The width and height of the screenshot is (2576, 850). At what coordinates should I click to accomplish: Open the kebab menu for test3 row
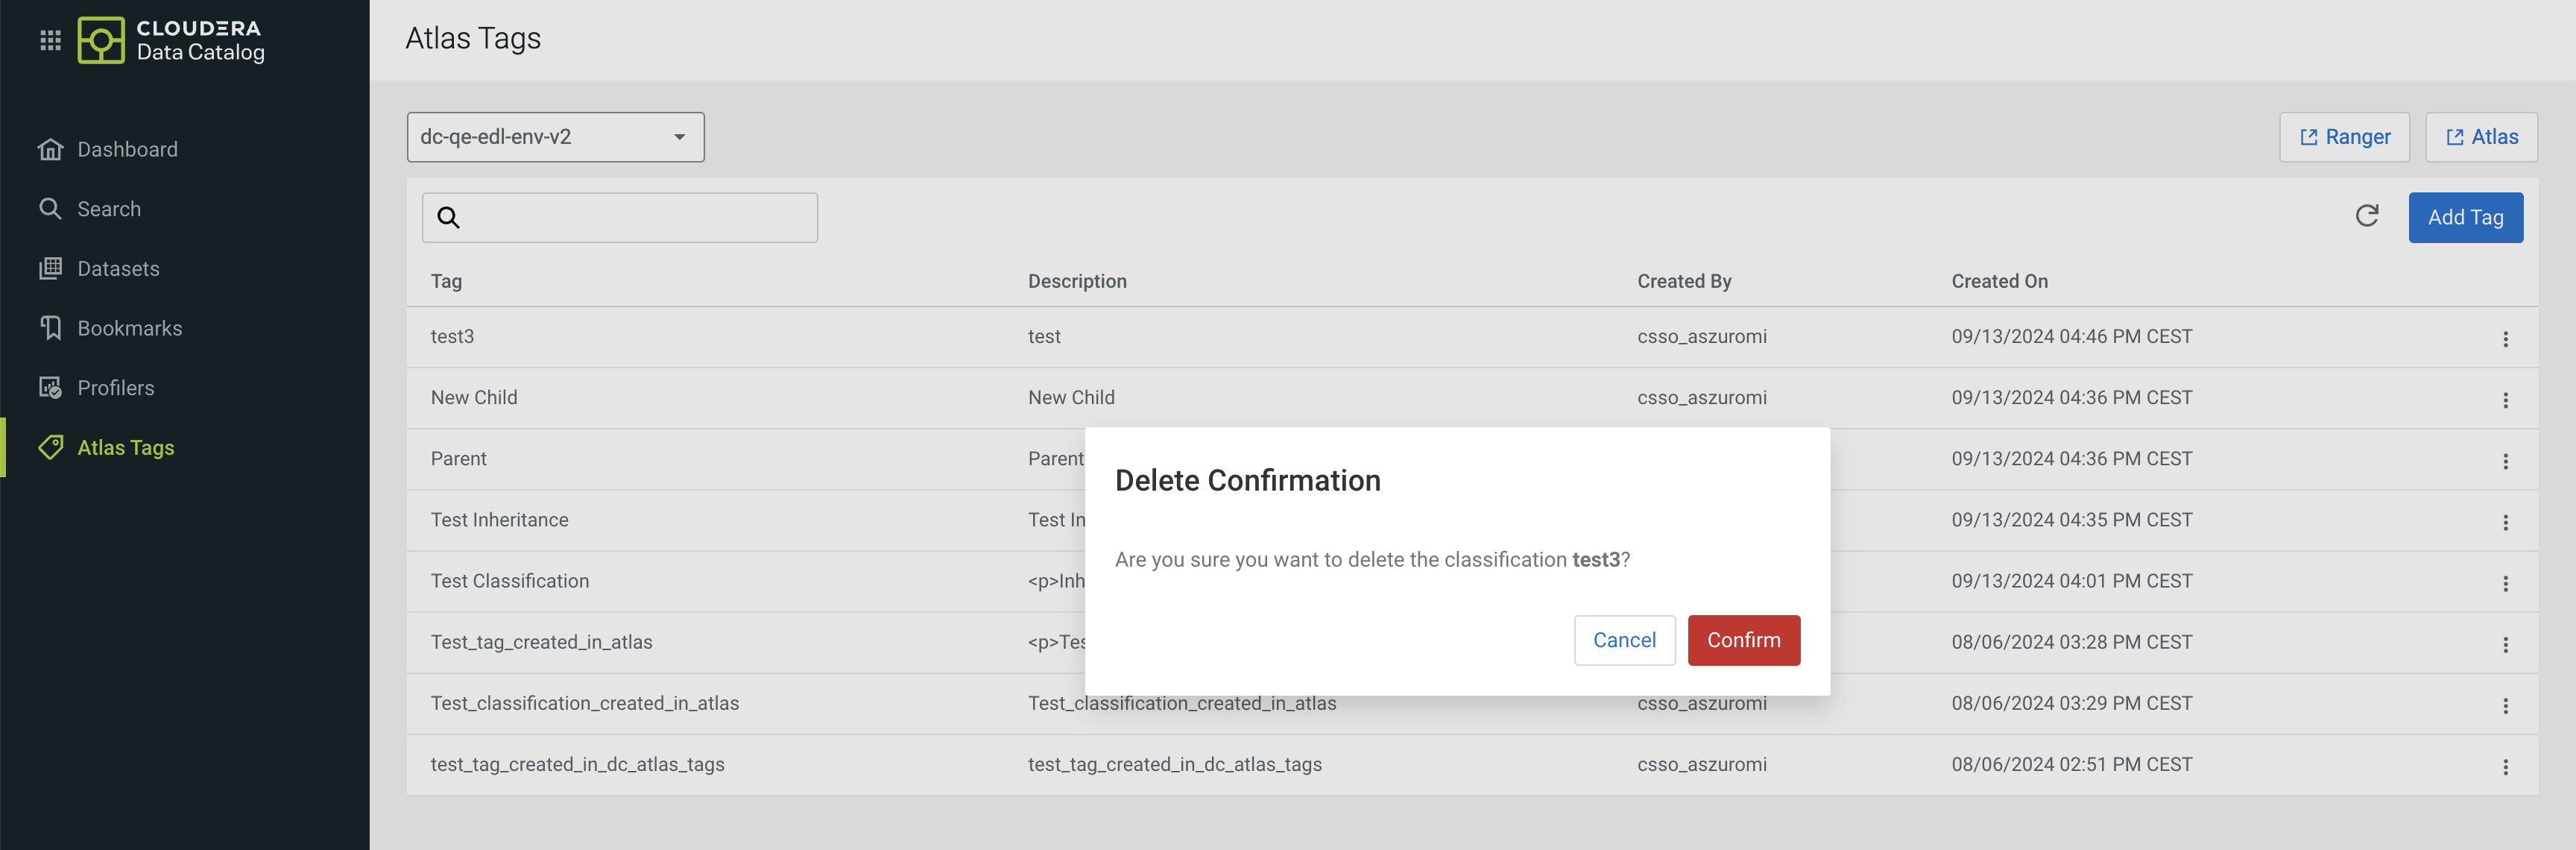click(2505, 339)
